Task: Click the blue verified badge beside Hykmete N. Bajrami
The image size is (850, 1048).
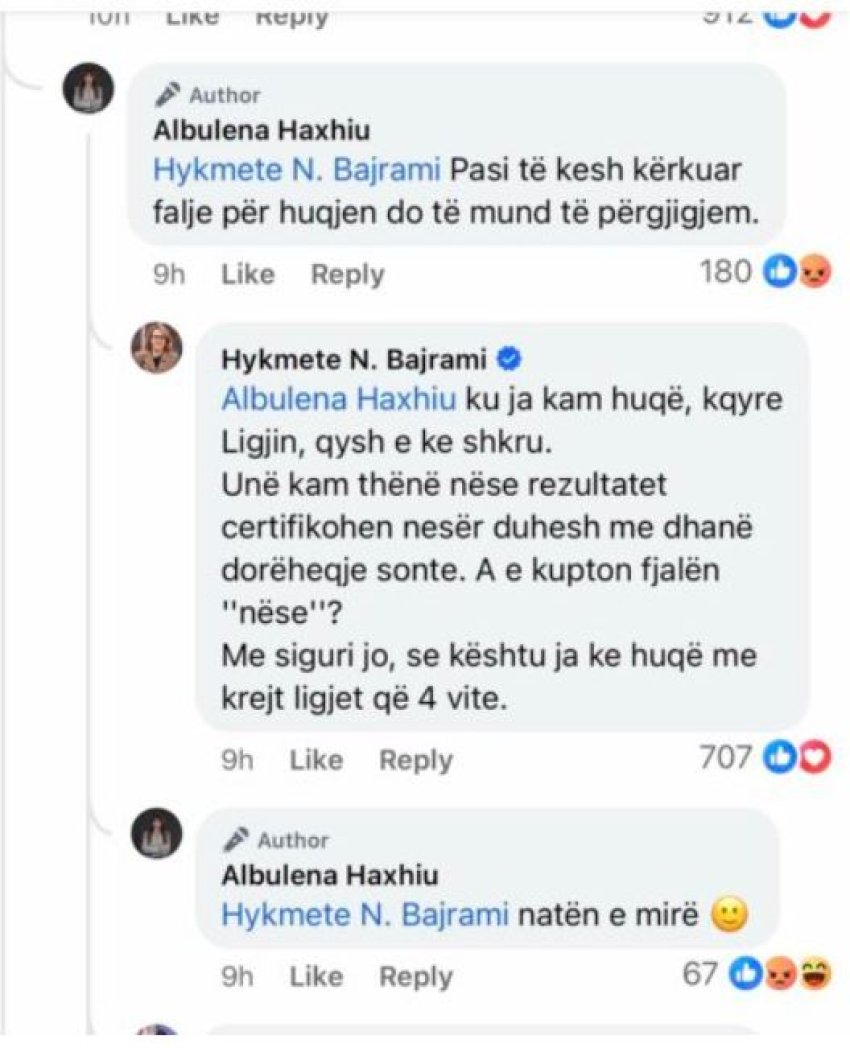Action: (x=509, y=358)
